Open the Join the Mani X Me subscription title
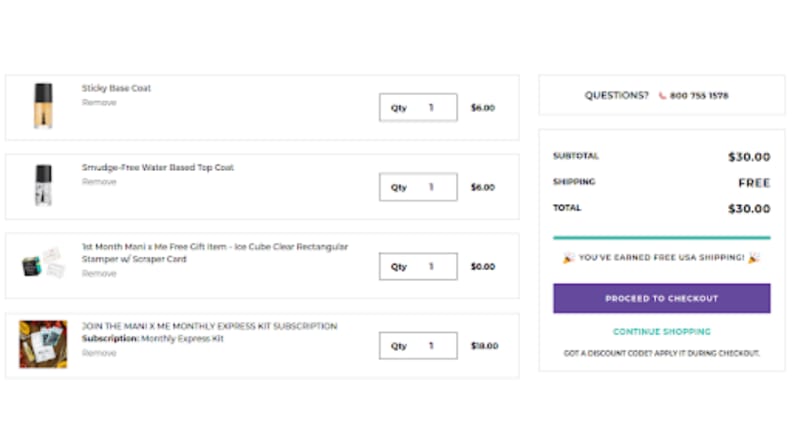Screen dimensions: 792x446 210,326
